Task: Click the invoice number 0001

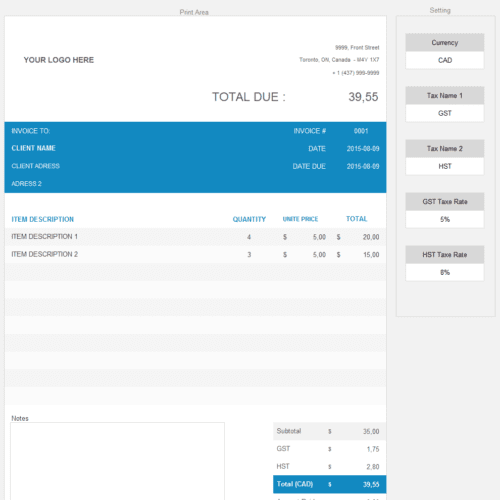Action: click(361, 131)
